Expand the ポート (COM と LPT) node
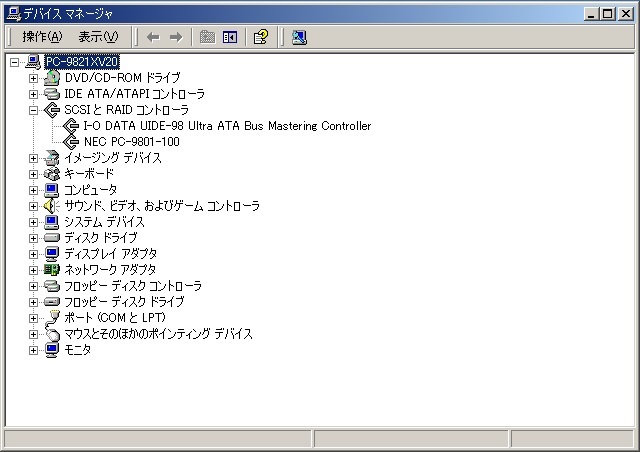 tap(33, 318)
